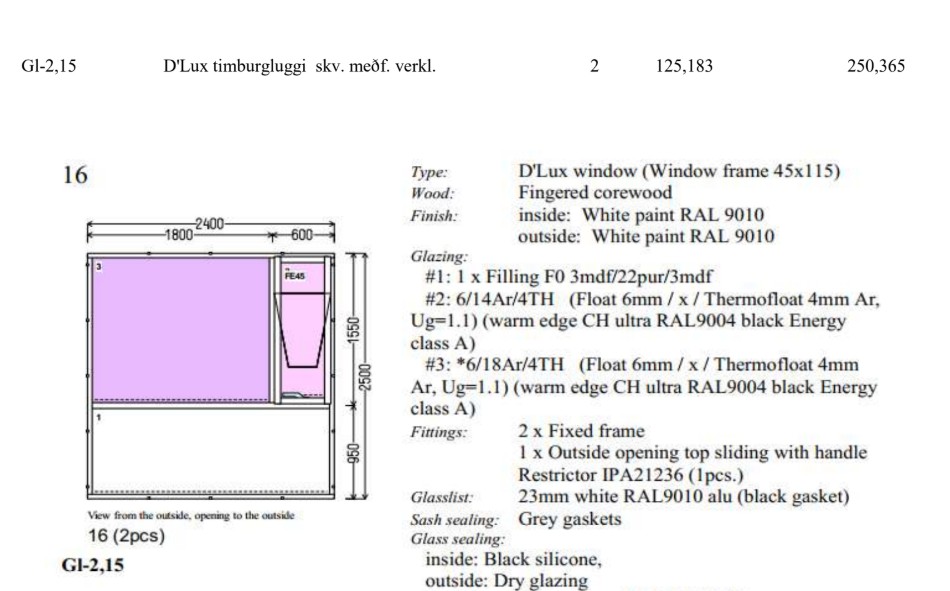Click the 'Type:' field label
950x591 pixels.
[x=429, y=172]
